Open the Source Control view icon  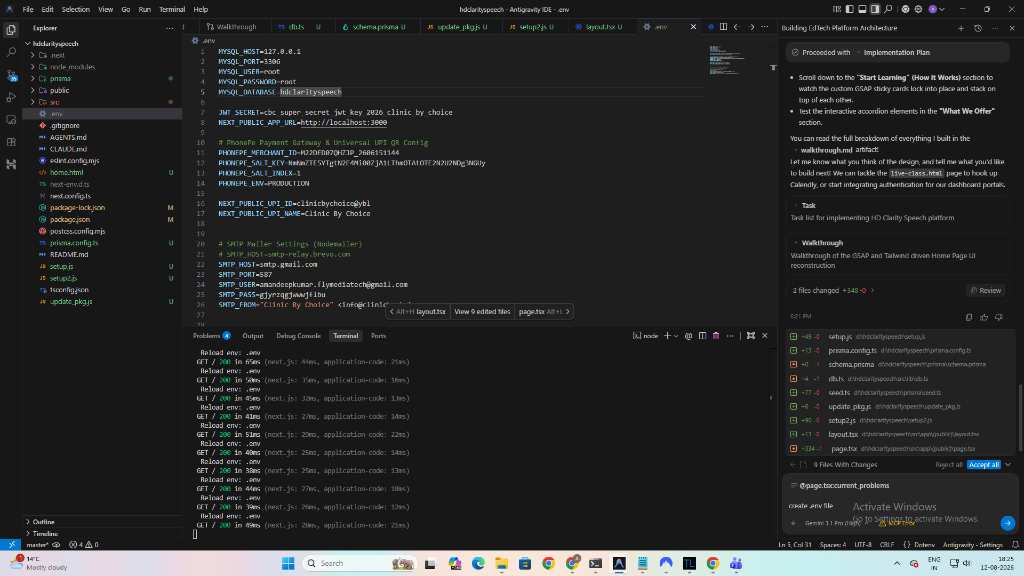click(x=11, y=75)
